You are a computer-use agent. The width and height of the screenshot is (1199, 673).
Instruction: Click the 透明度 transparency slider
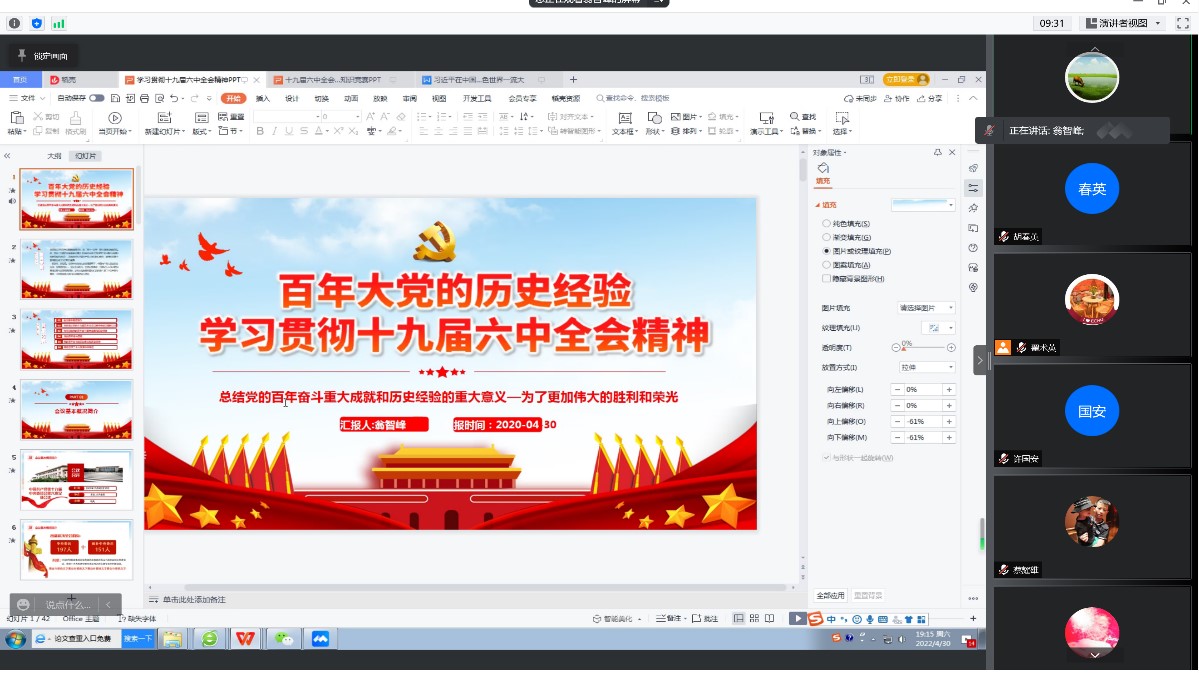923,348
